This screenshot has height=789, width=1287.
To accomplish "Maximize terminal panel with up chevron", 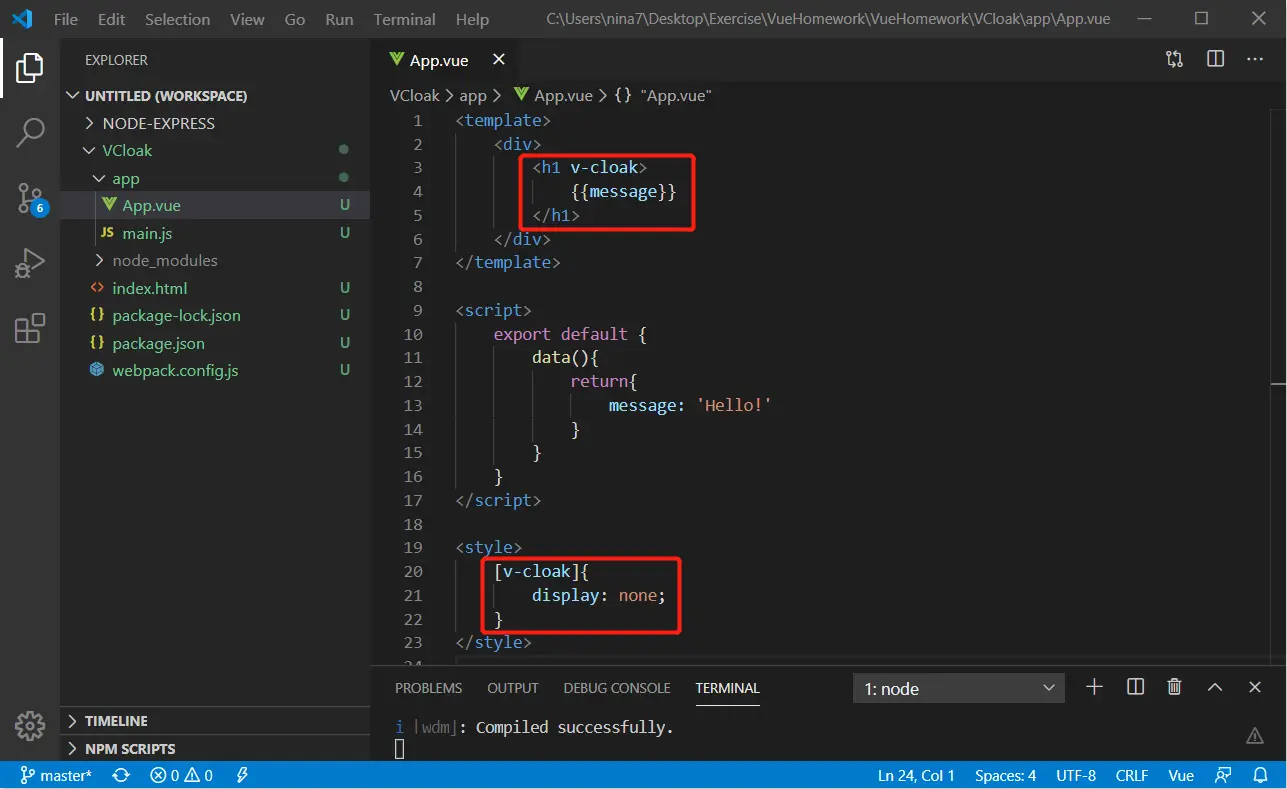I will (1215, 687).
